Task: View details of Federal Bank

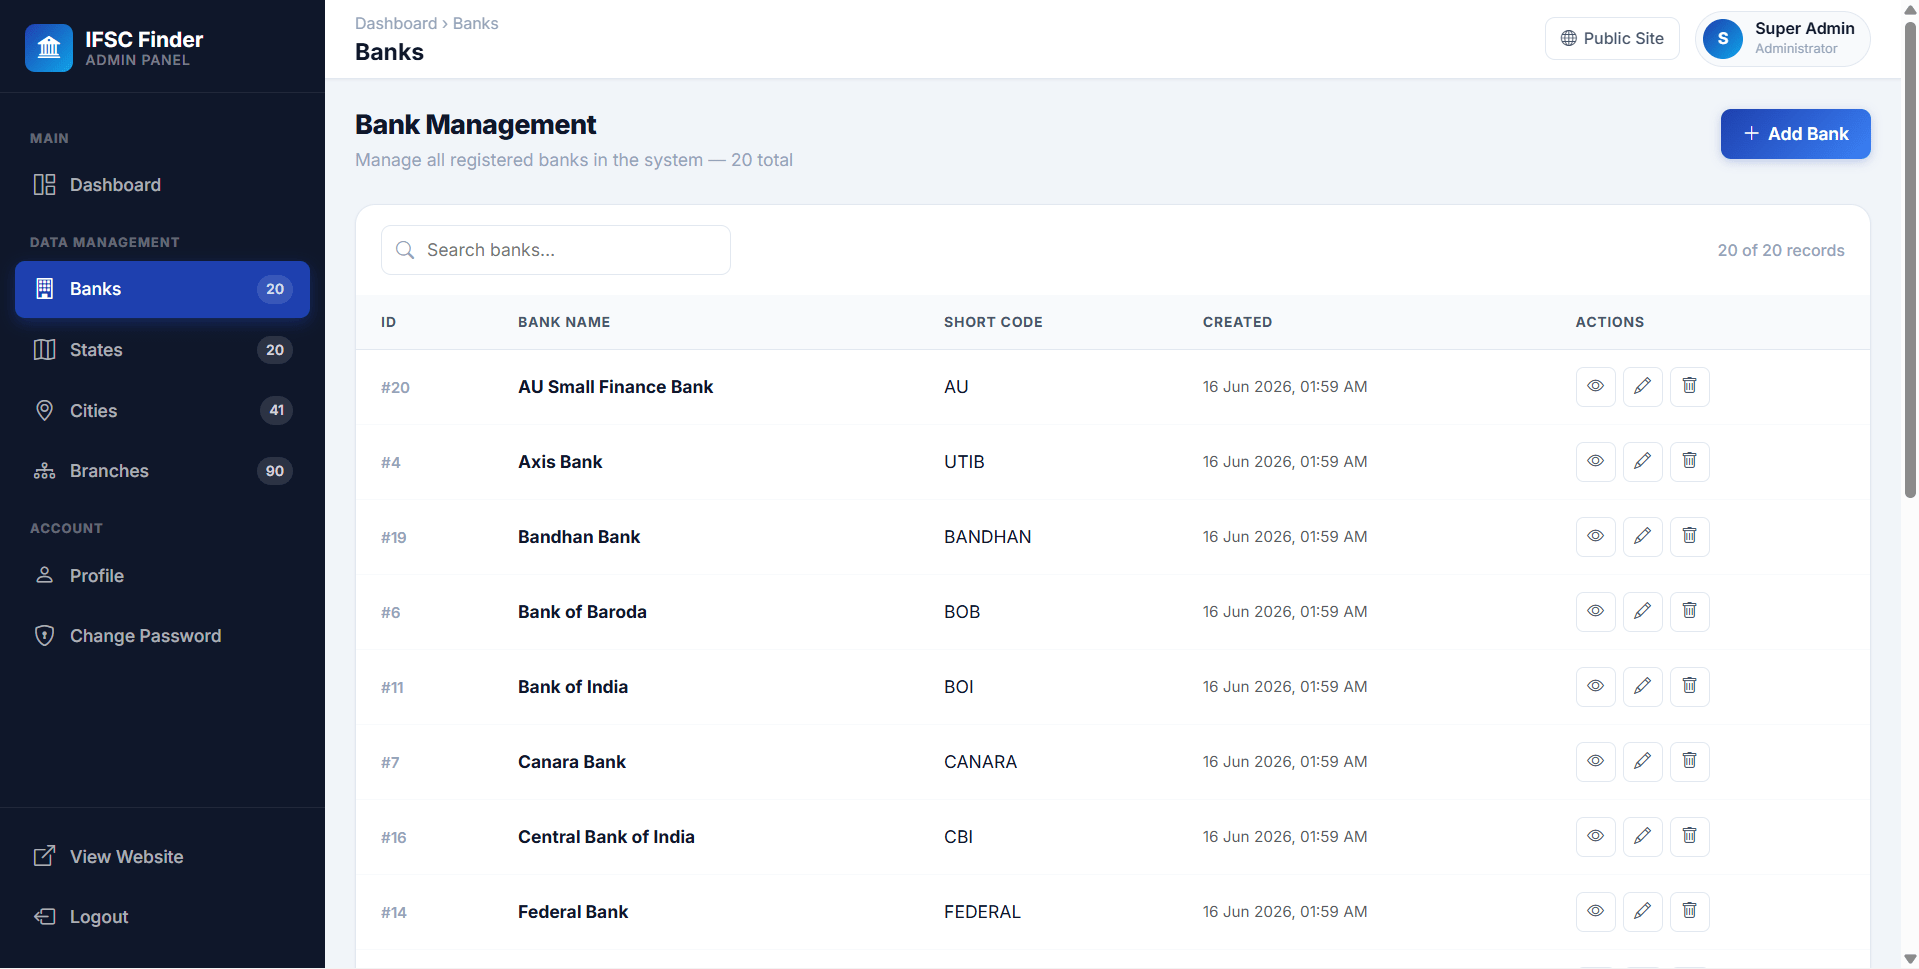Action: coord(1595,911)
